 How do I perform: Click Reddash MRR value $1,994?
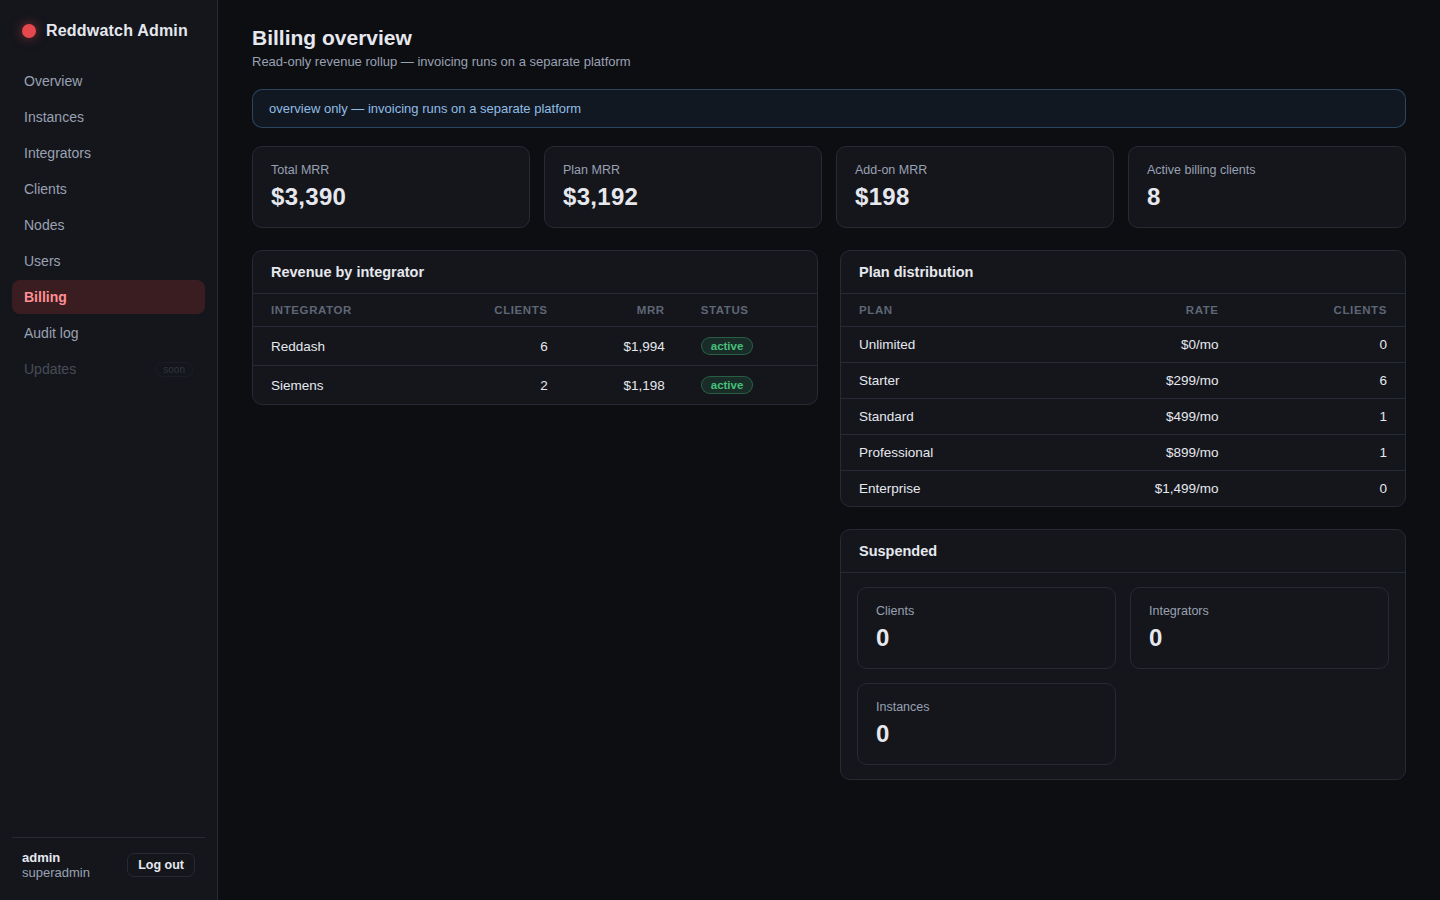(644, 346)
